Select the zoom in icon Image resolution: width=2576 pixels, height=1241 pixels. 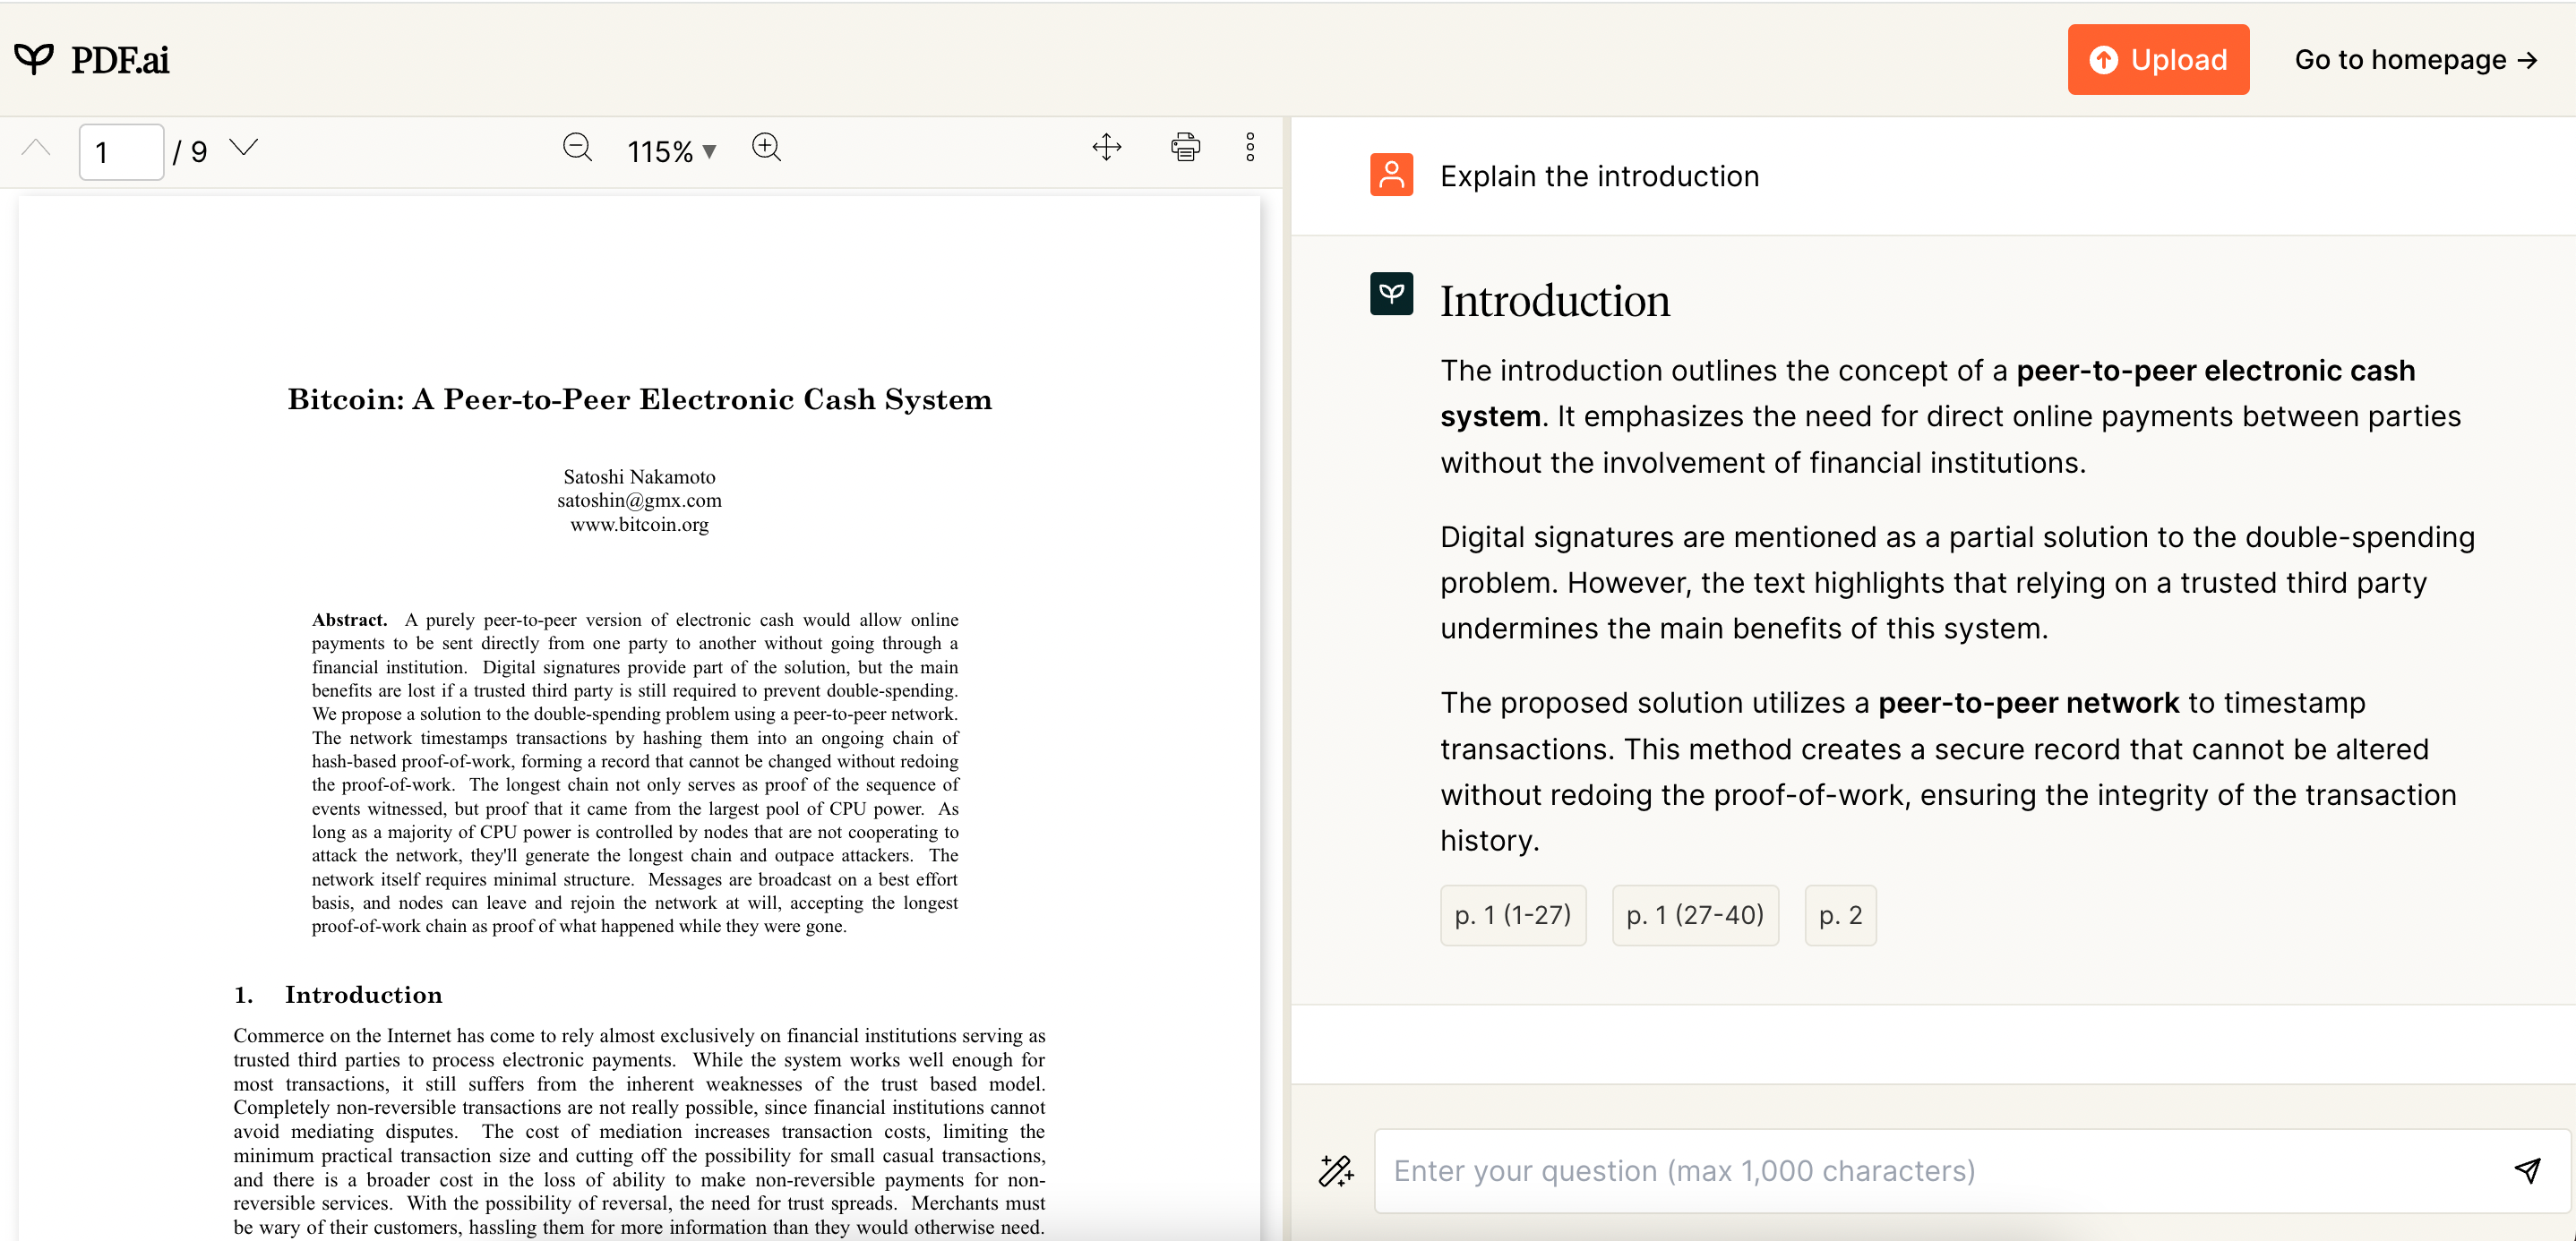click(767, 147)
